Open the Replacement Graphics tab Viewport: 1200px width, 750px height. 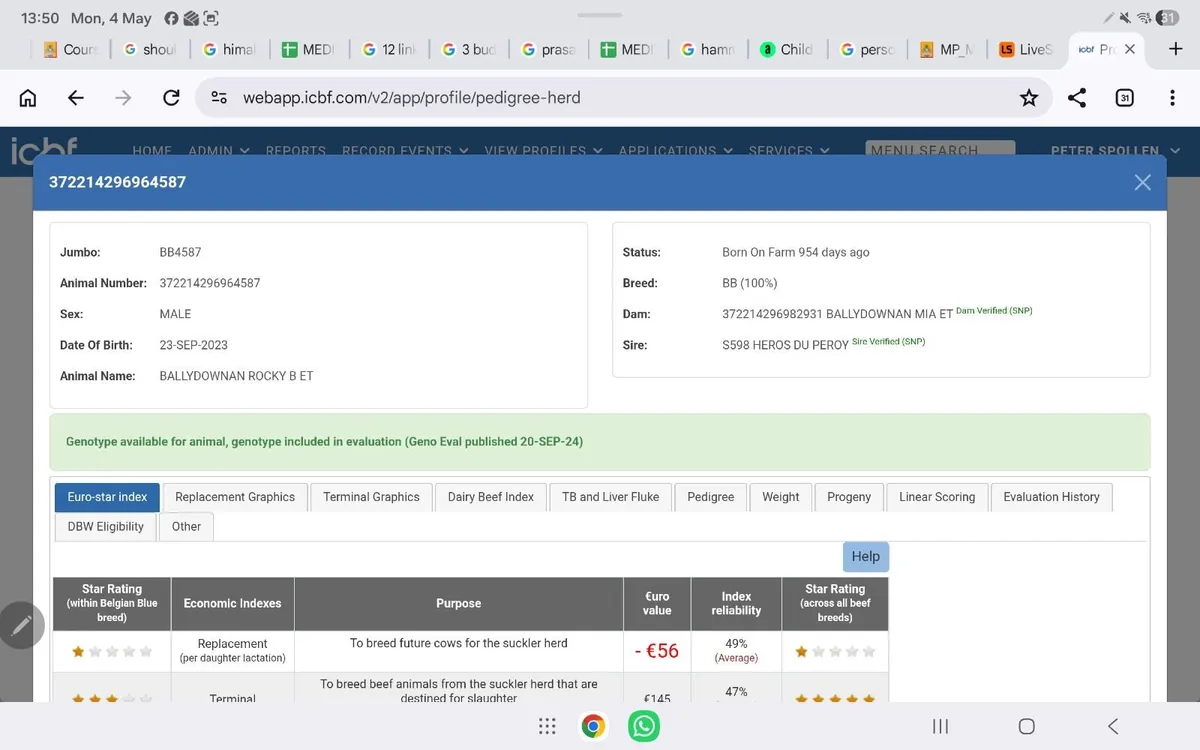[235, 497]
